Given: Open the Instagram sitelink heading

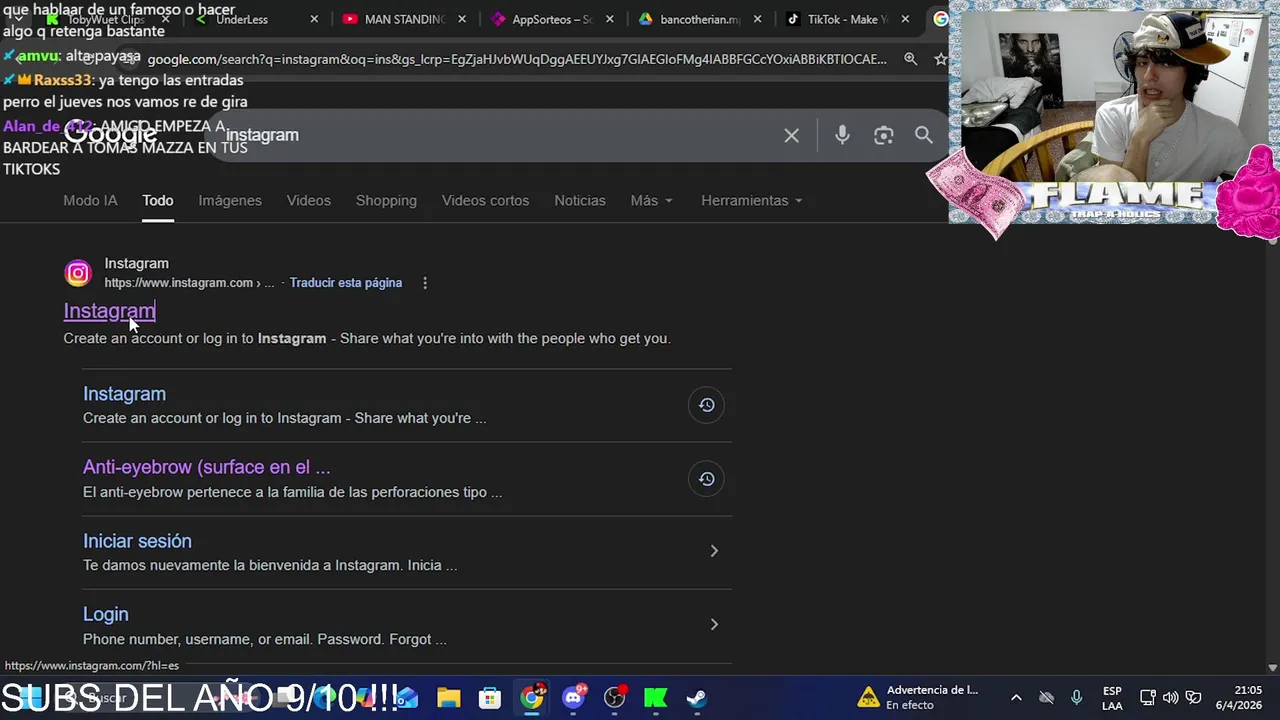Looking at the screenshot, I should [124, 394].
